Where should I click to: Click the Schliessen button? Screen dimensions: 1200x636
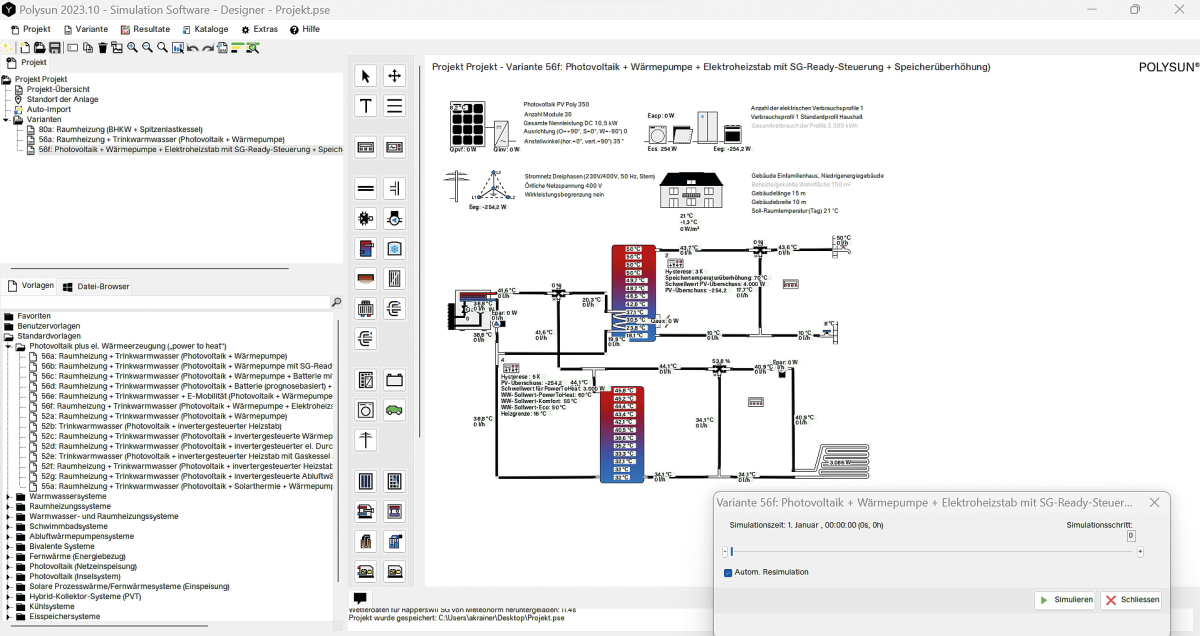[x=1131, y=600]
